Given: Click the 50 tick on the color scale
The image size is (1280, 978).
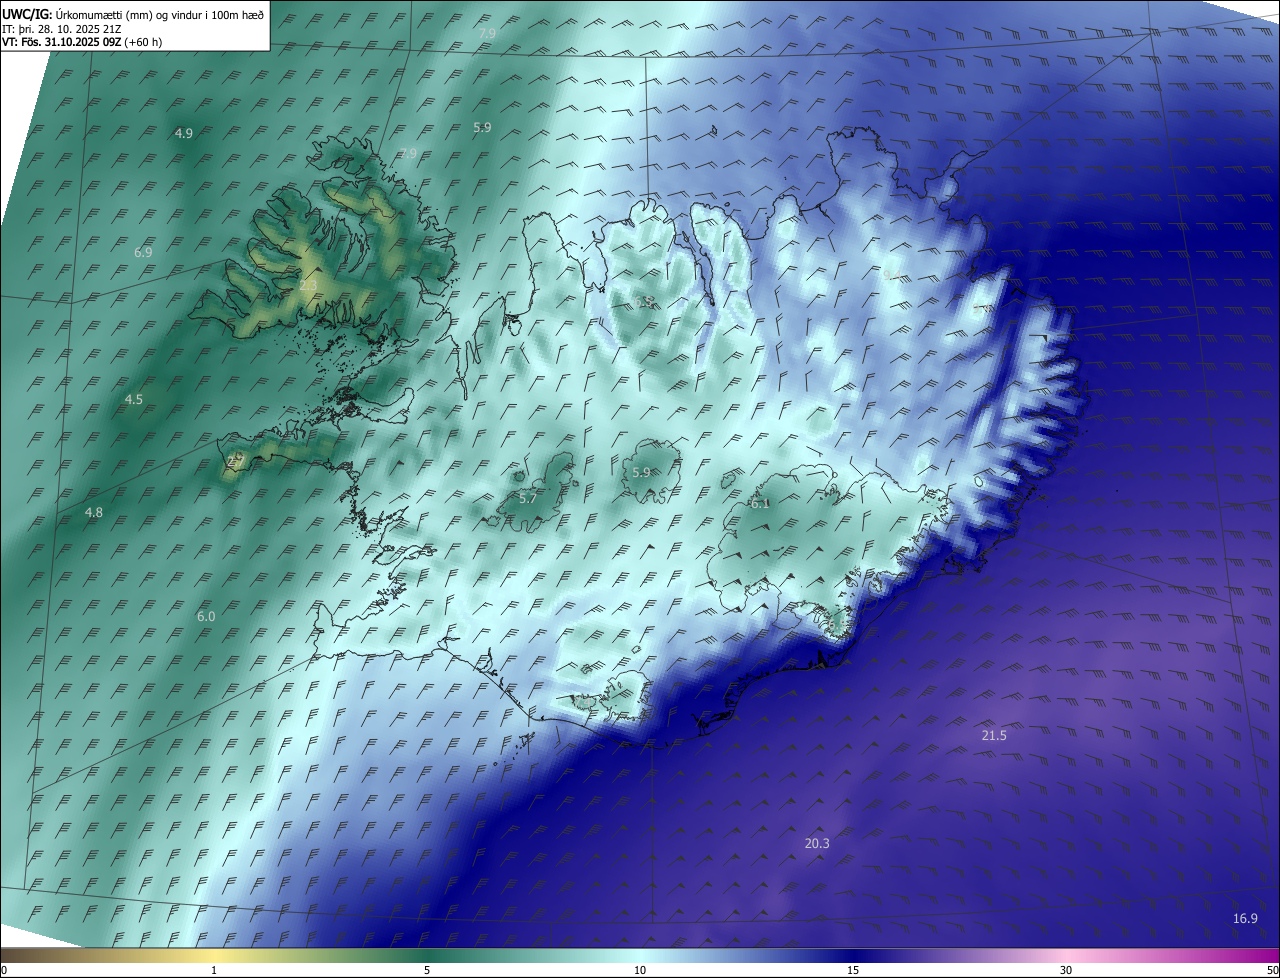Looking at the screenshot, I should click(1272, 971).
